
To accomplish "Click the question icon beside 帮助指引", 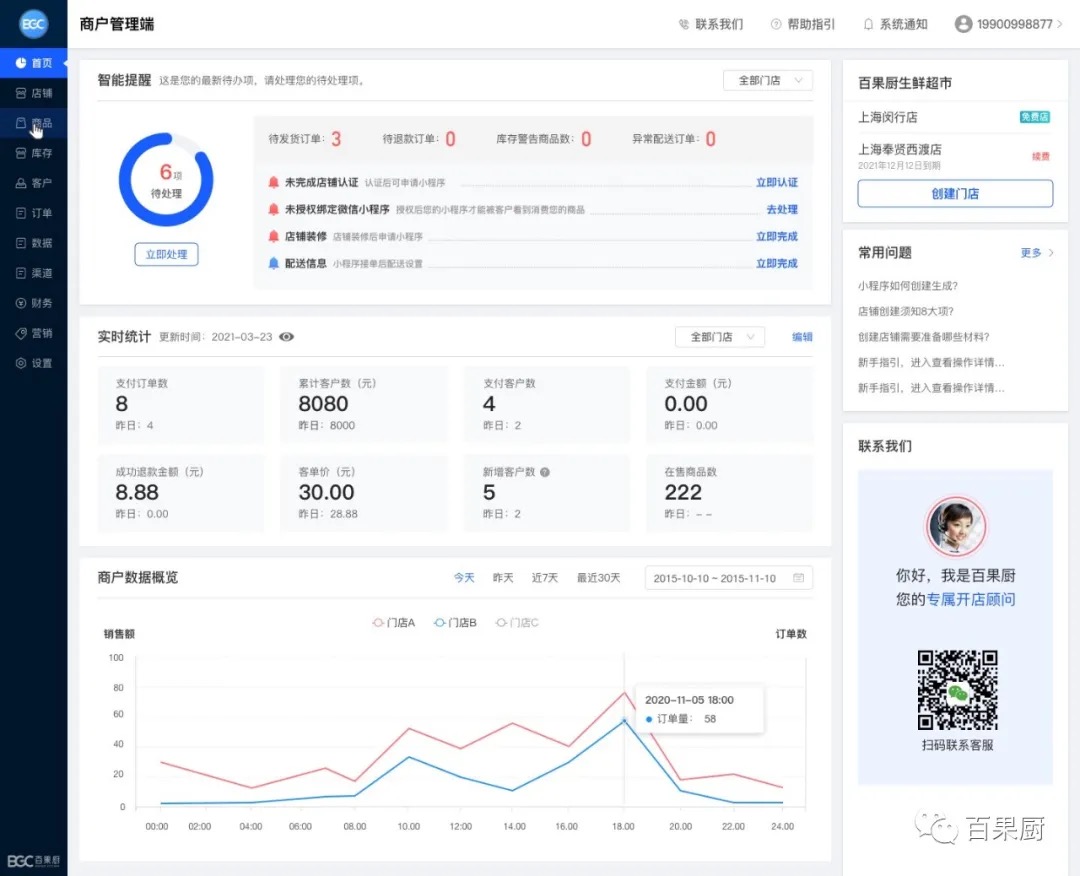I will pyautogui.click(x=776, y=24).
